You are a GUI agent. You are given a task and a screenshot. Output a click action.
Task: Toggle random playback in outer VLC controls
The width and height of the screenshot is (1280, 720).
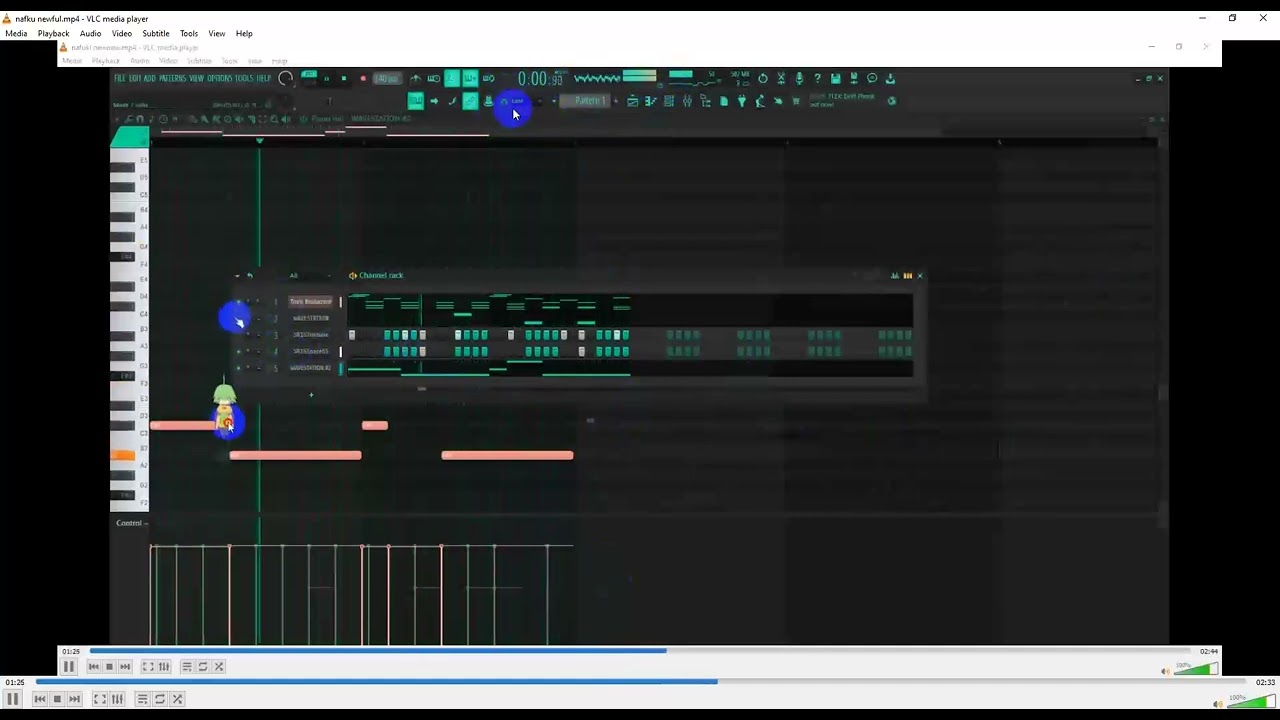coord(177,699)
